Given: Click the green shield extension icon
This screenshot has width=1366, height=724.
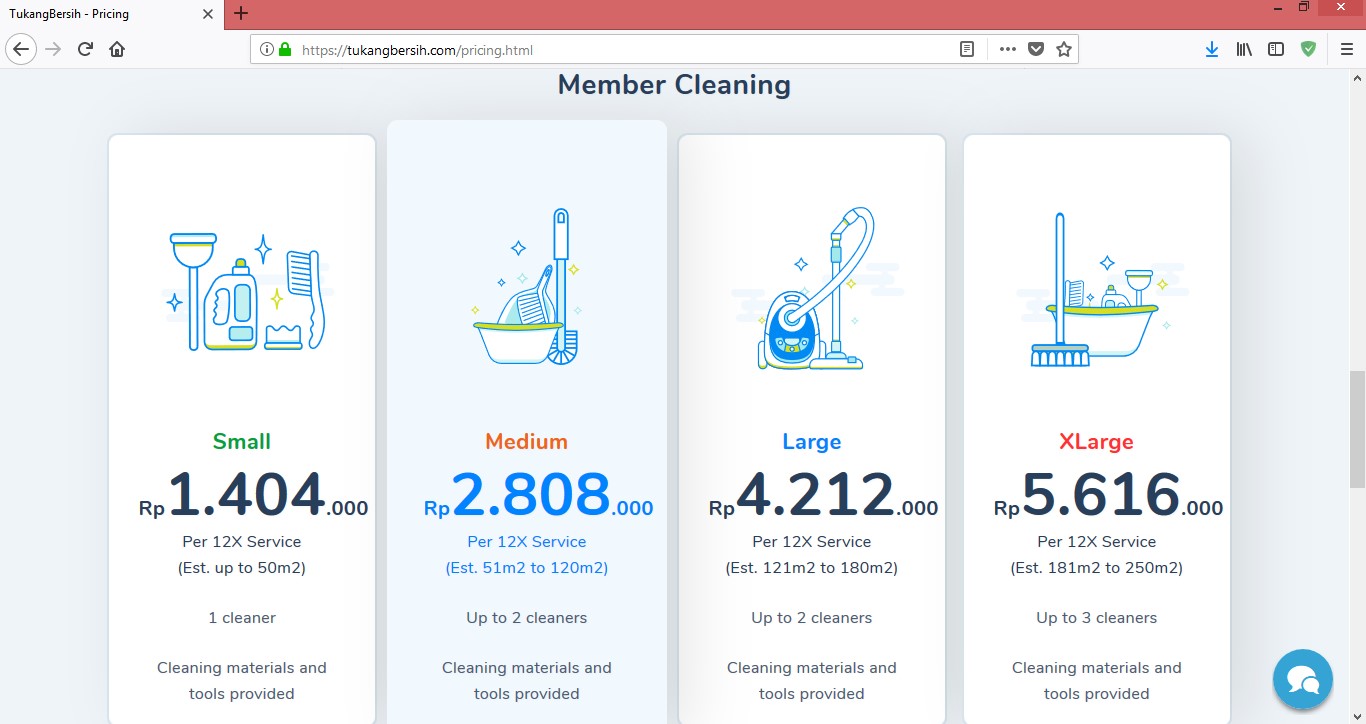Looking at the screenshot, I should tap(1308, 49).
